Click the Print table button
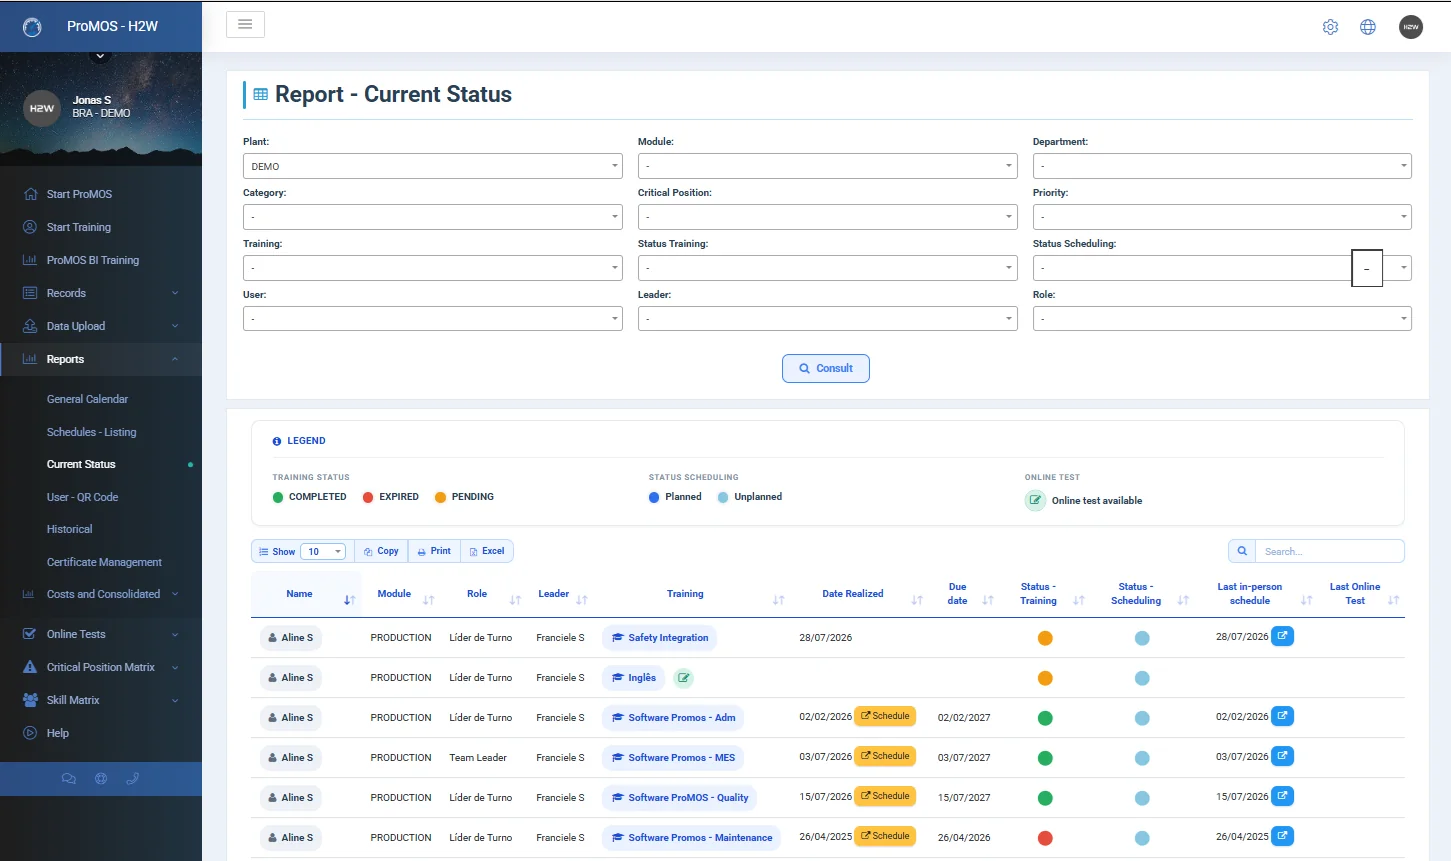The height and width of the screenshot is (861, 1451). [x=434, y=551]
